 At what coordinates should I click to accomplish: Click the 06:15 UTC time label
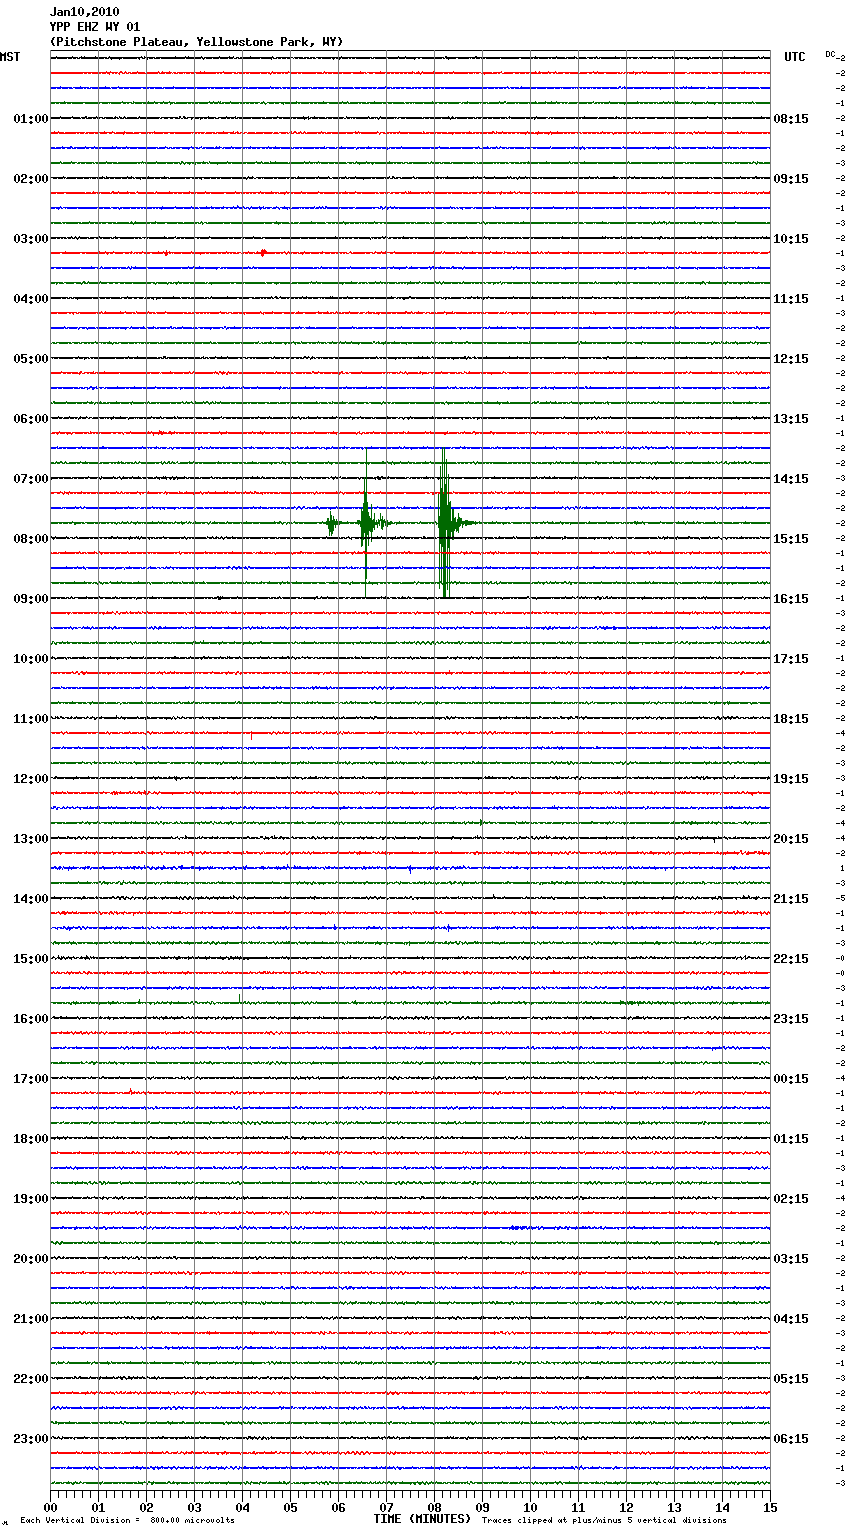point(791,1439)
